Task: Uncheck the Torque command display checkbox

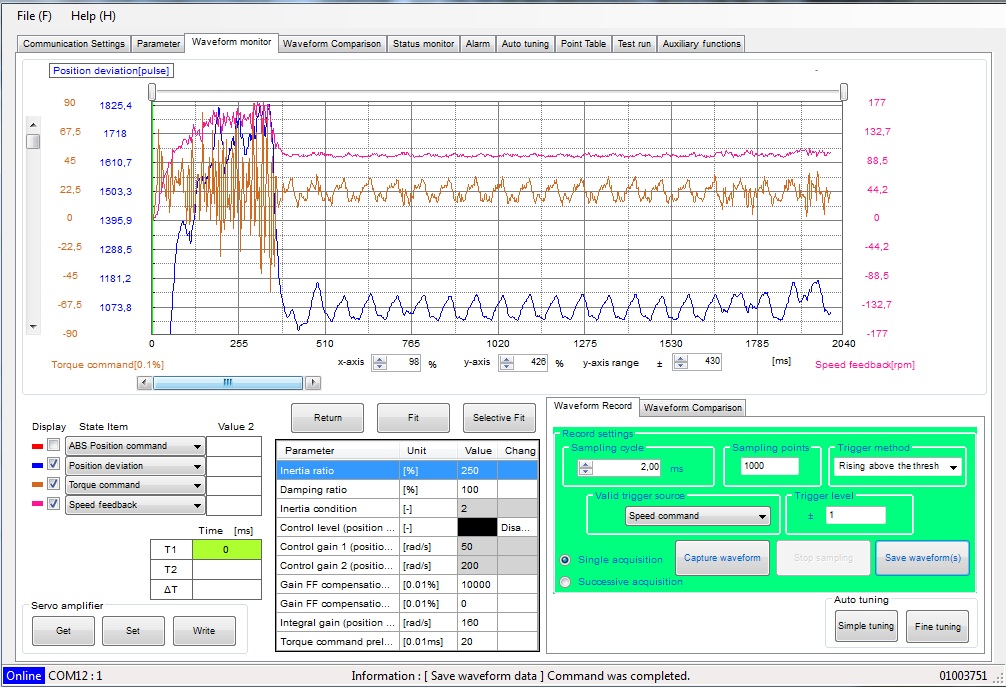Action: pos(54,485)
